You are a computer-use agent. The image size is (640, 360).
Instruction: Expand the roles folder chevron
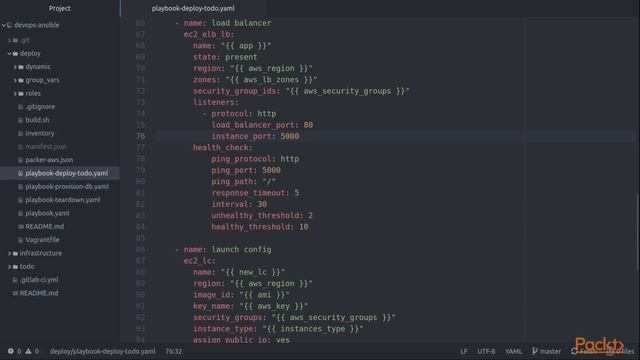15,93
